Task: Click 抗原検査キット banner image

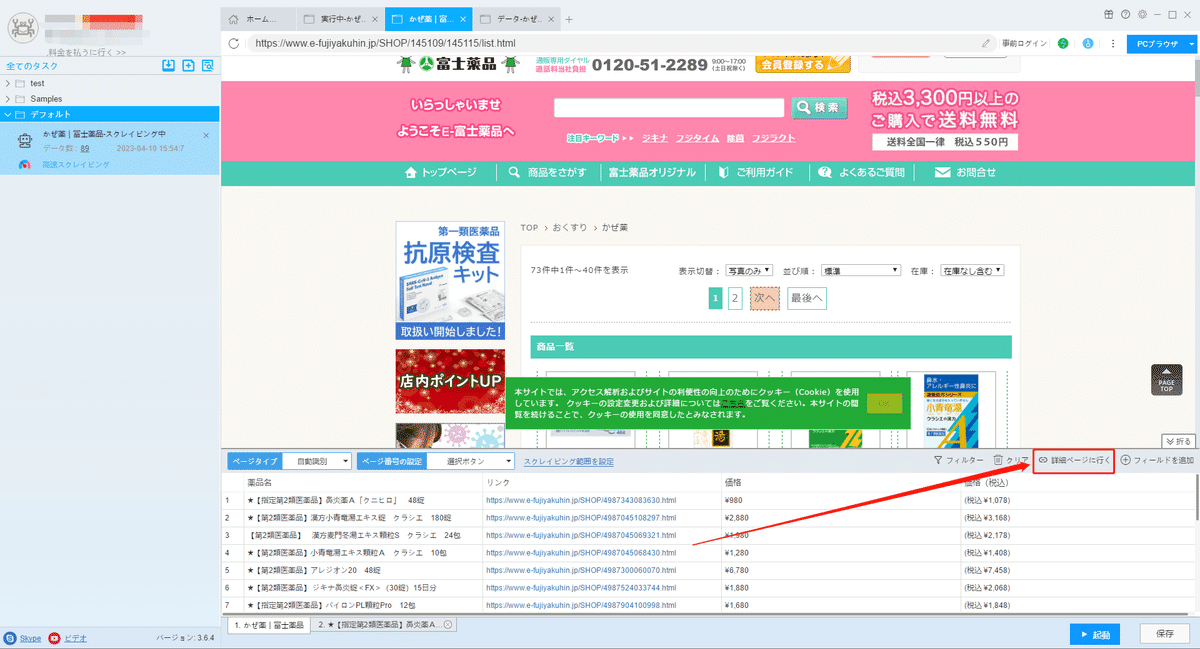Action: [x=450, y=281]
